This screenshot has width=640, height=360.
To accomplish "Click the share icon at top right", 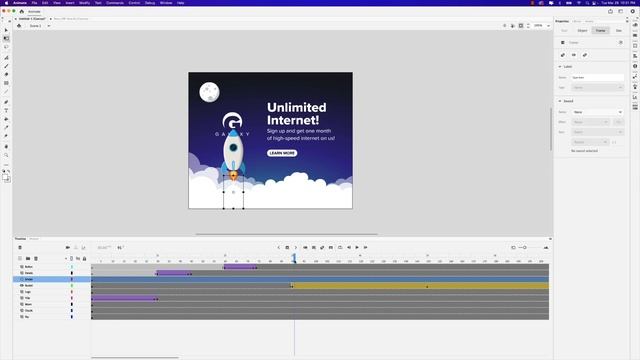I will click(x=611, y=11).
